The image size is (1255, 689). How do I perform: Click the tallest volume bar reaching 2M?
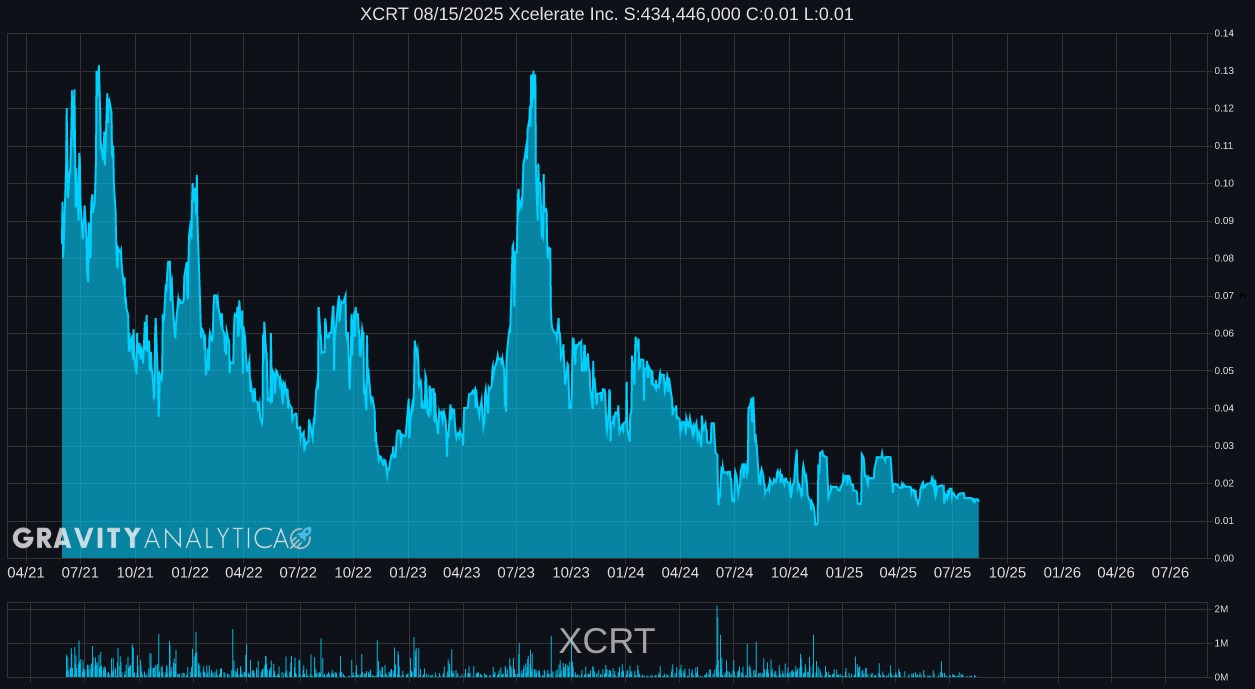coord(717,641)
